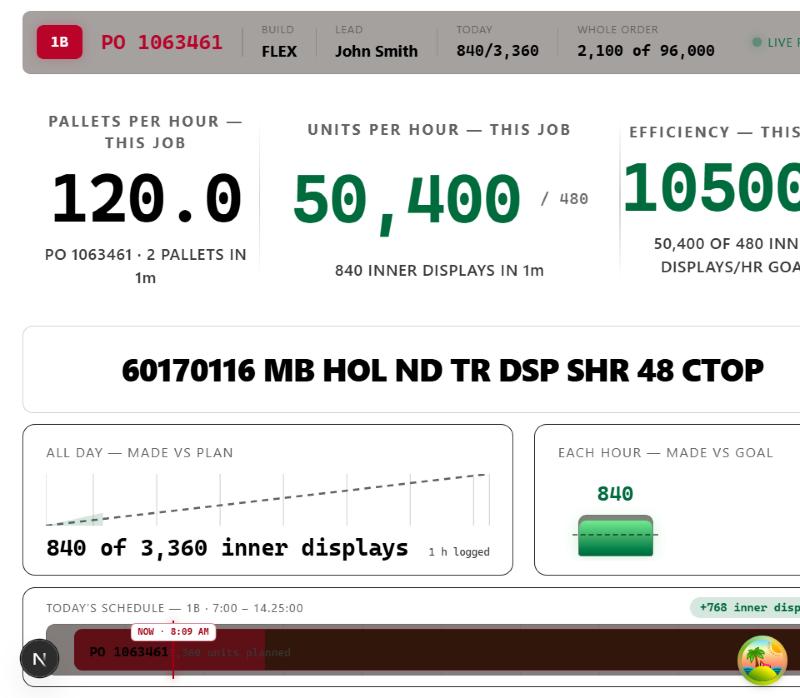Click Each Hour — Made vs Goal heading
This screenshot has height=698, width=800.
tap(665, 453)
